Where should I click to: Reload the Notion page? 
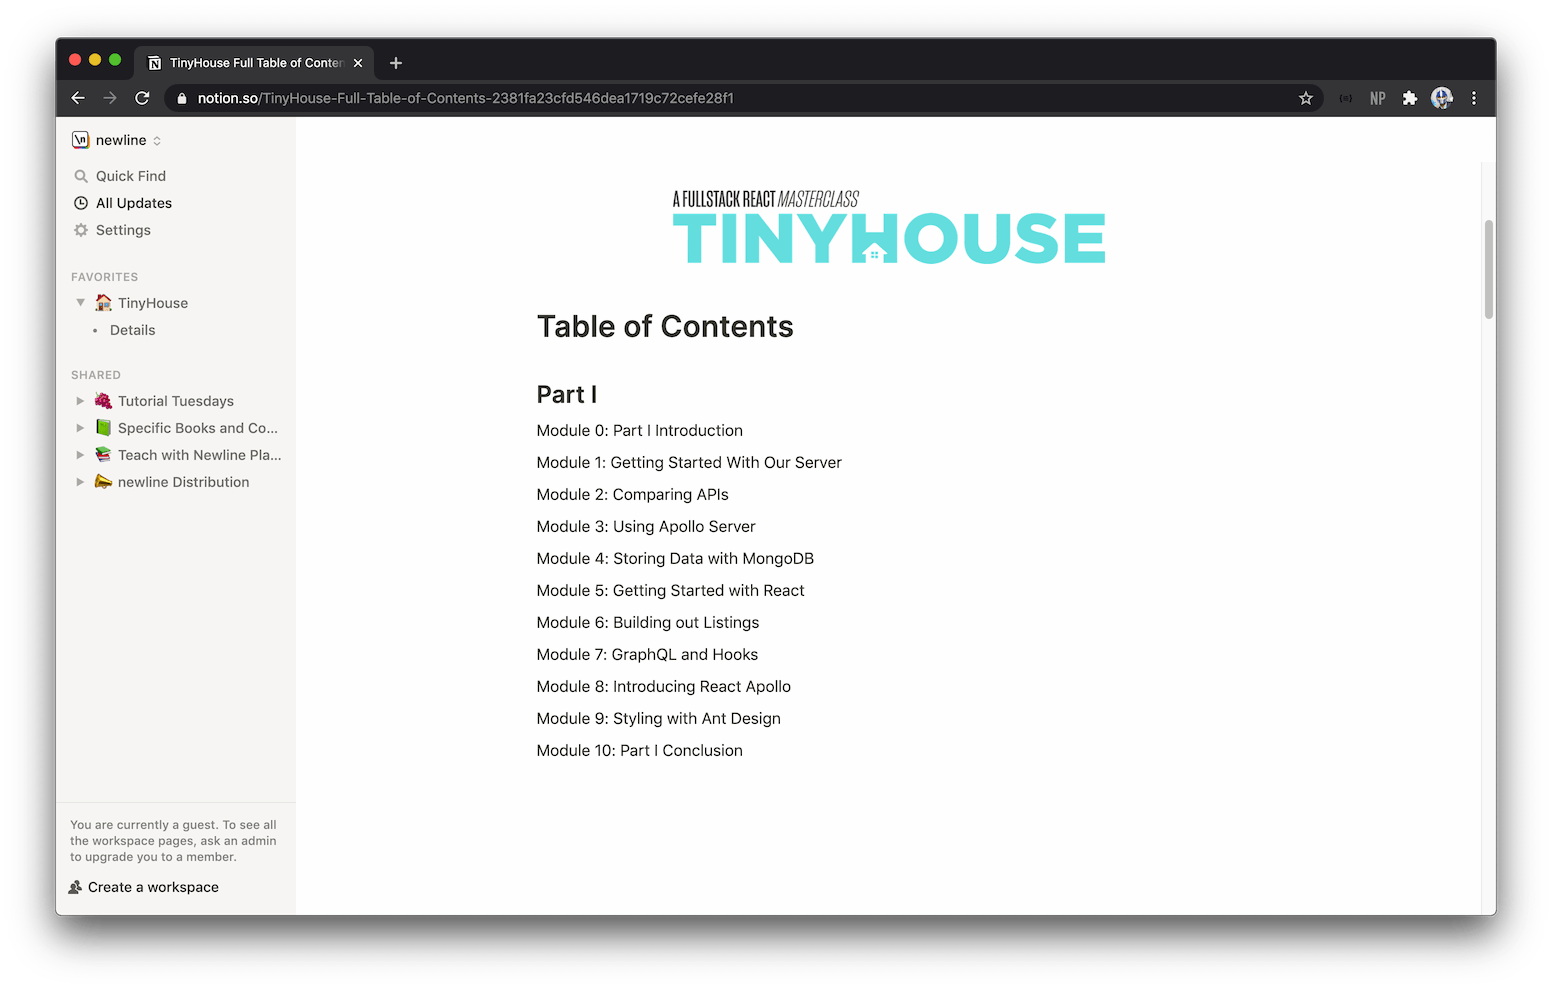(x=142, y=98)
